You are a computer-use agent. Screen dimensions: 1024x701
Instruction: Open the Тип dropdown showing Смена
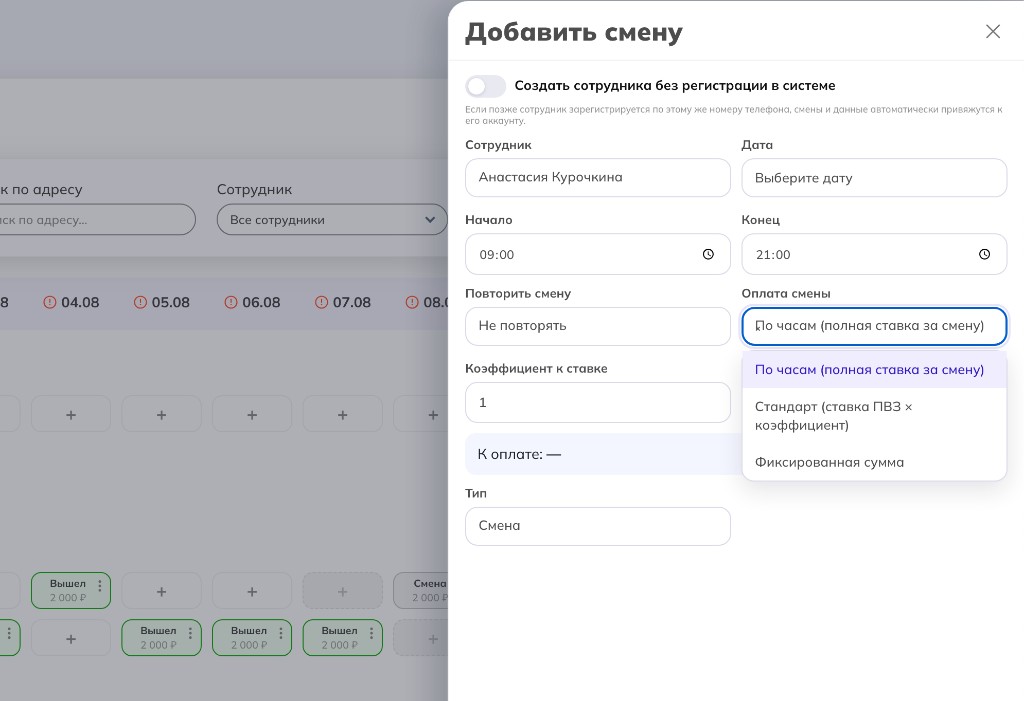[x=598, y=527]
